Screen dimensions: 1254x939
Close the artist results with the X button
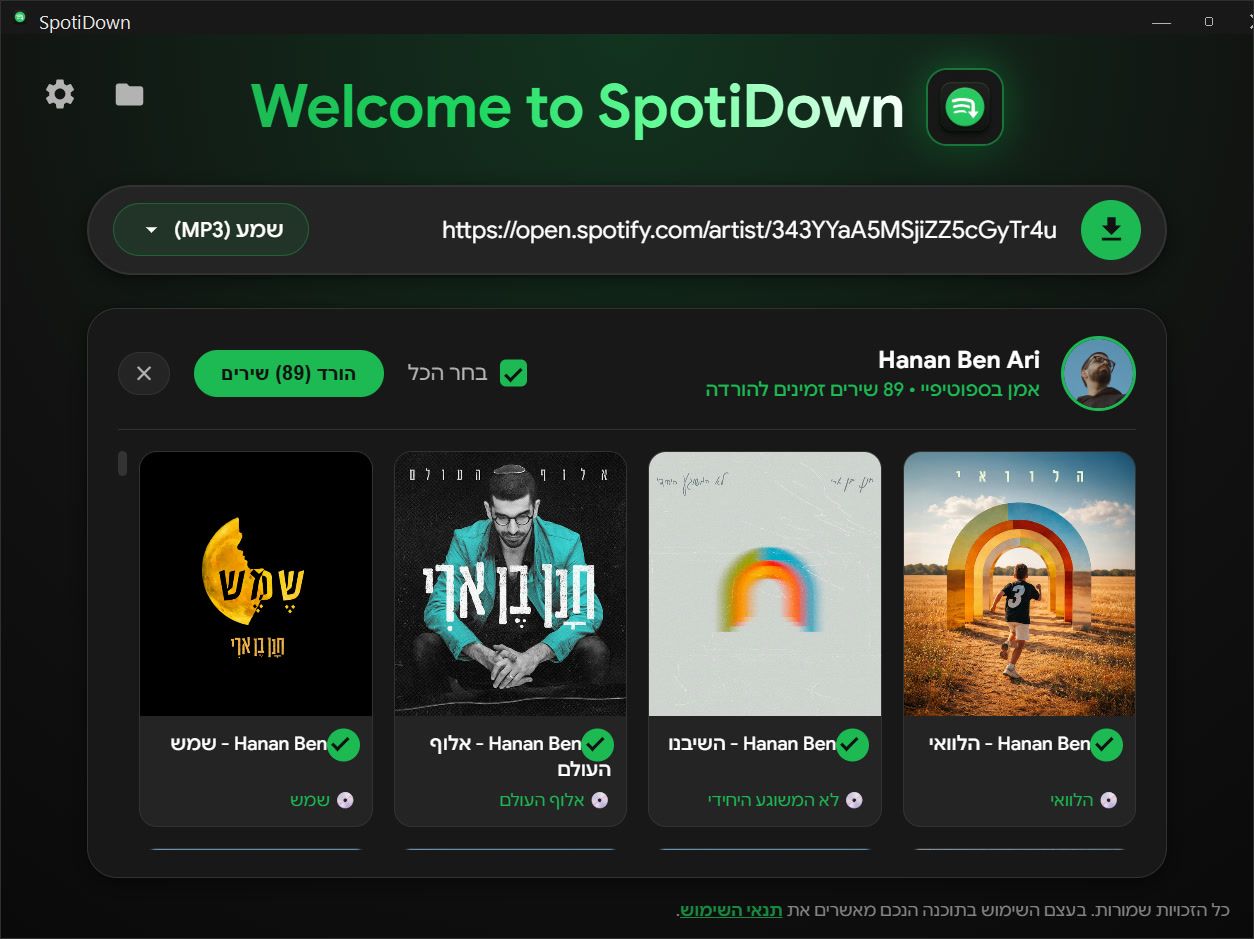[x=144, y=373]
